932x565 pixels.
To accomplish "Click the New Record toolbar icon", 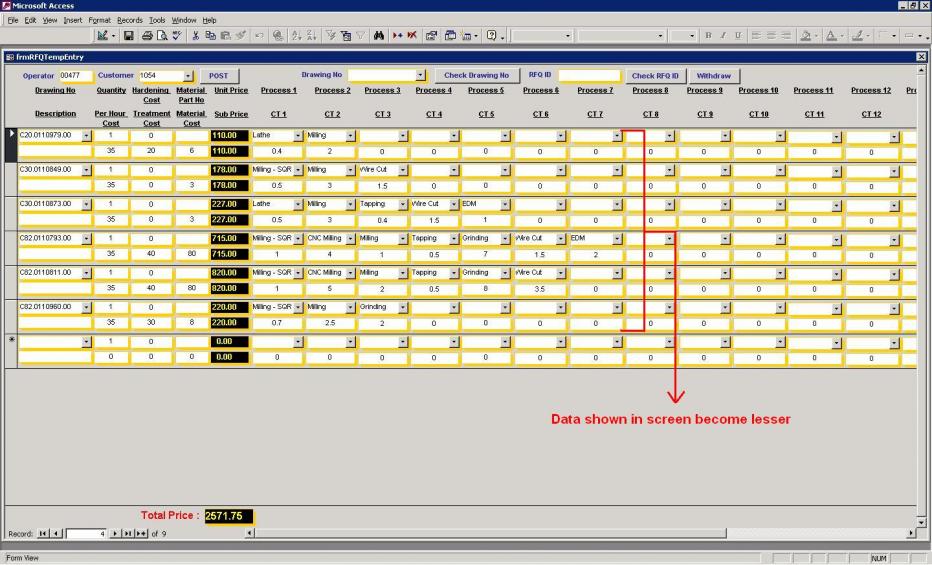I will click(x=398, y=36).
